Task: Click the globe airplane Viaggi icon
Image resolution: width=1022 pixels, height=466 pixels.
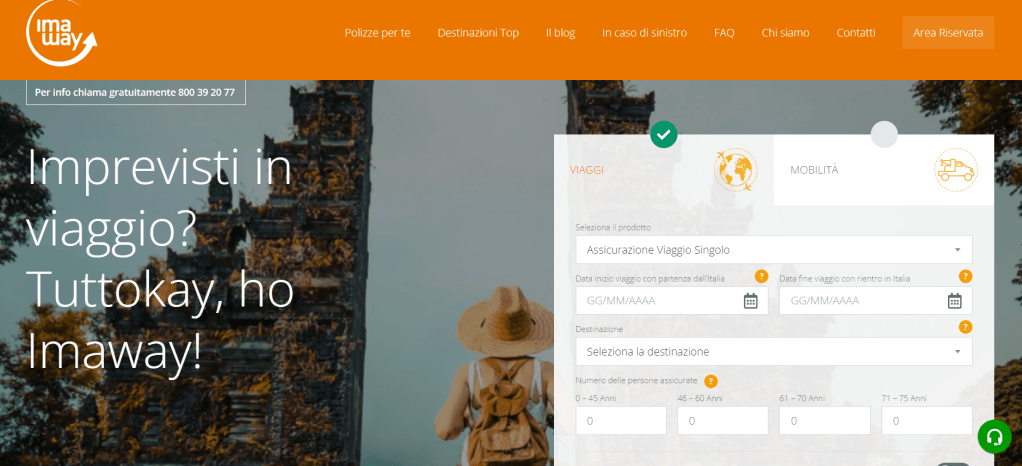Action: [735, 170]
